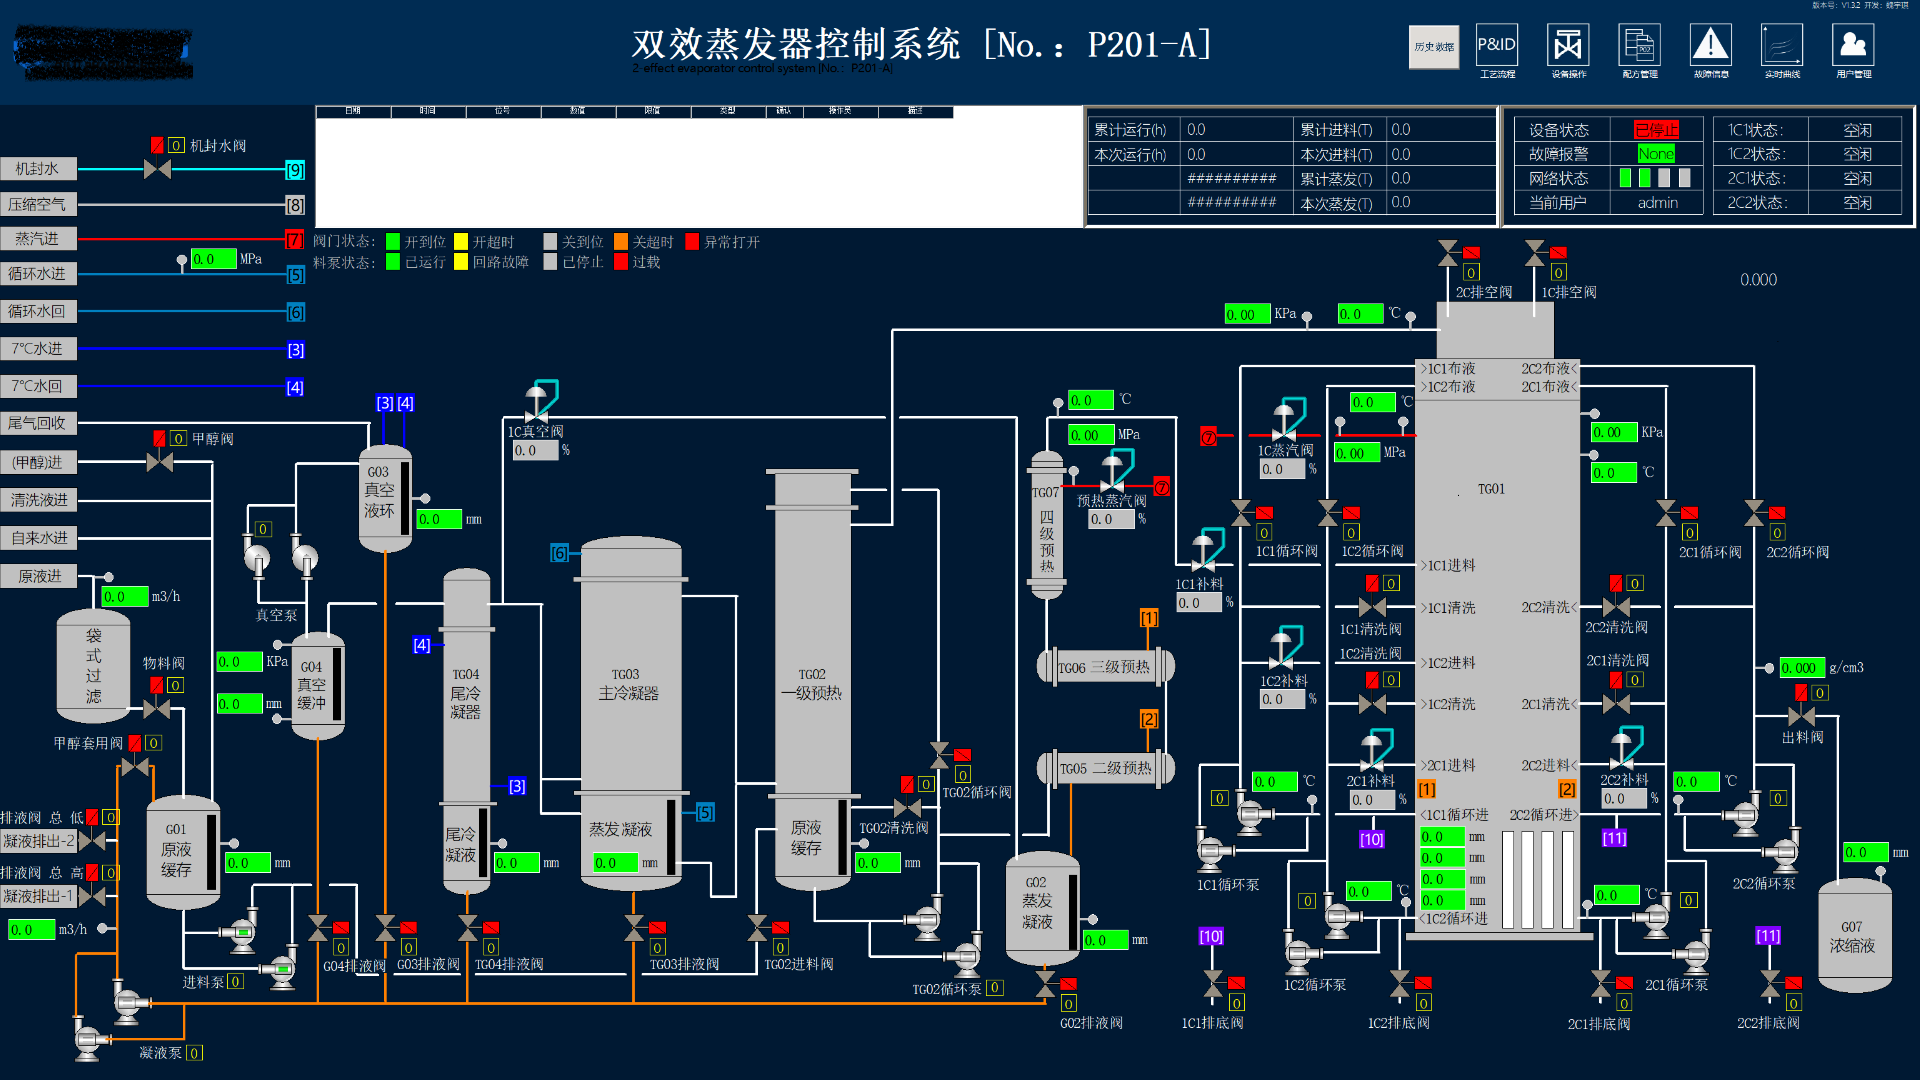Open the P&ID 工艺流程 page

1496,51
